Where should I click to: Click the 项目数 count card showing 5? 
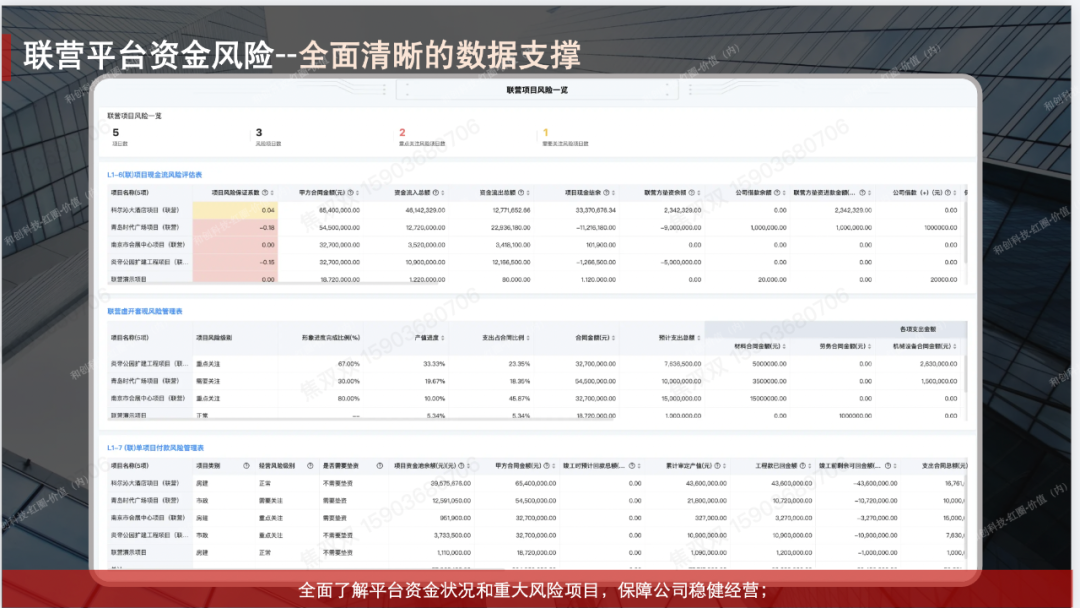116,132
